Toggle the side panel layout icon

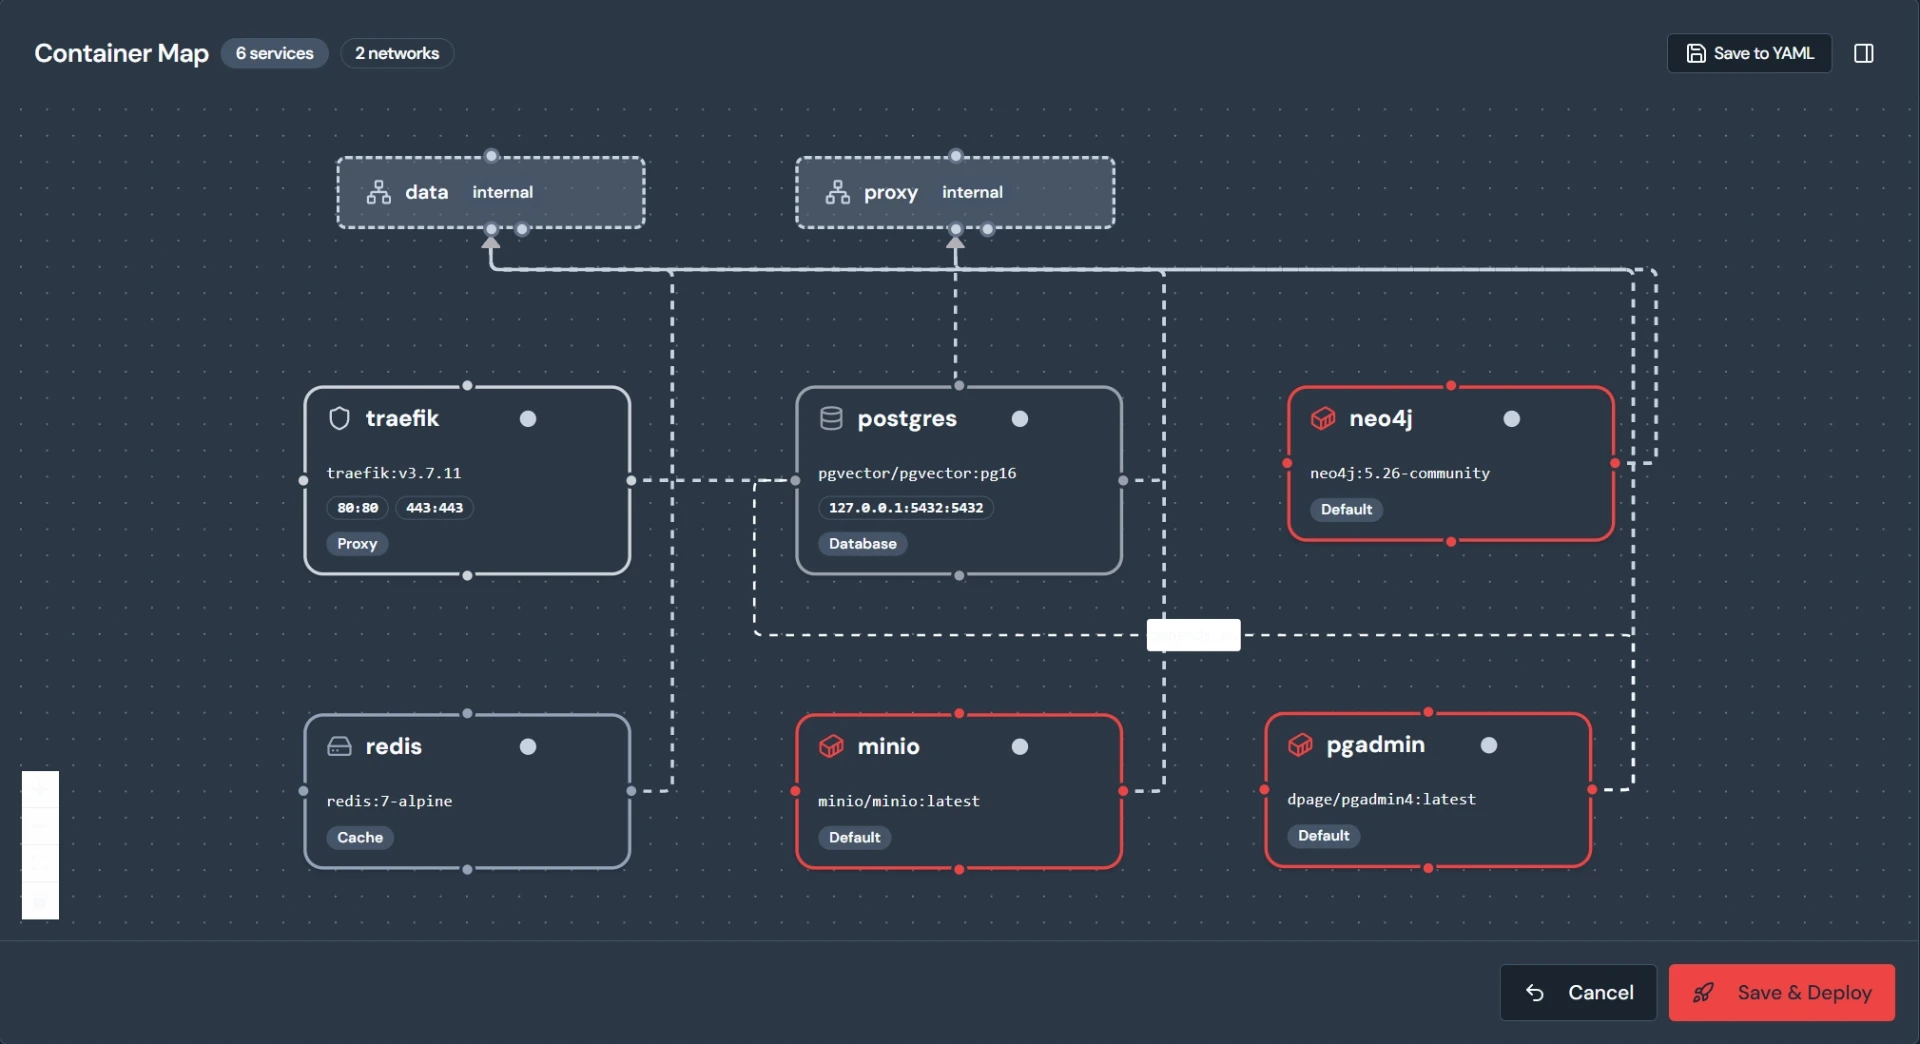tap(1864, 53)
